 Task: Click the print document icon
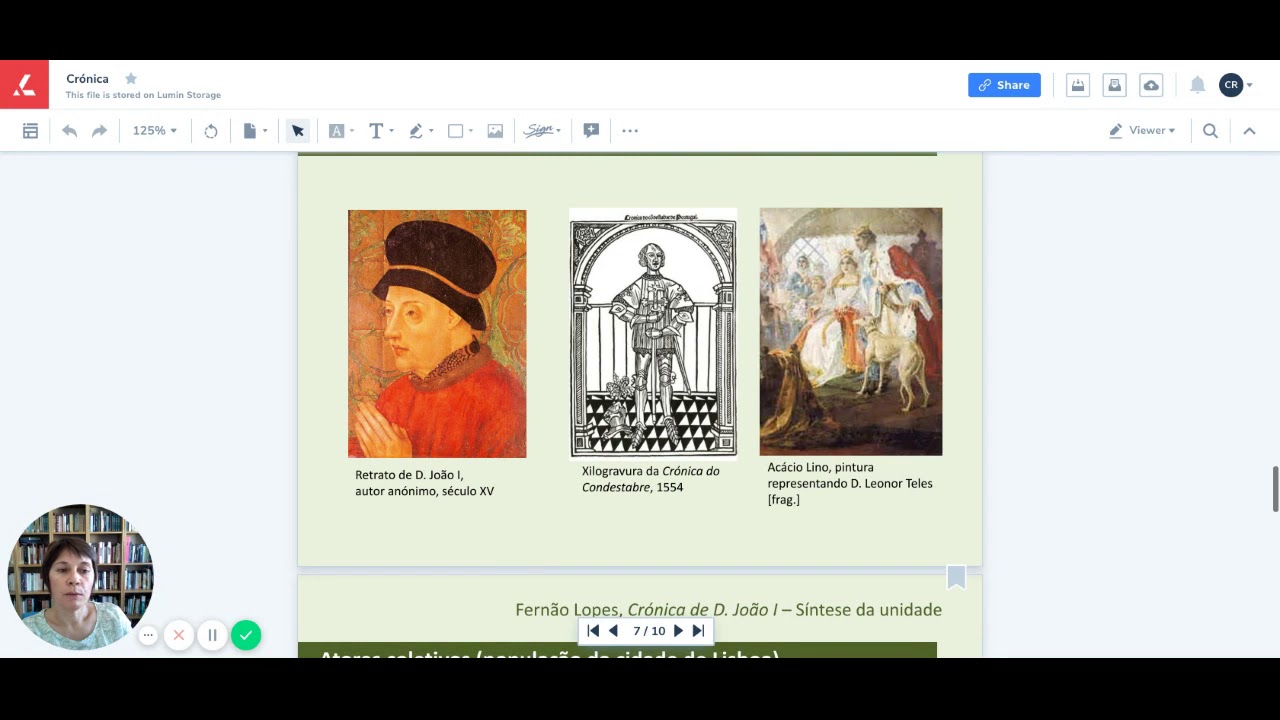[x=1115, y=85]
